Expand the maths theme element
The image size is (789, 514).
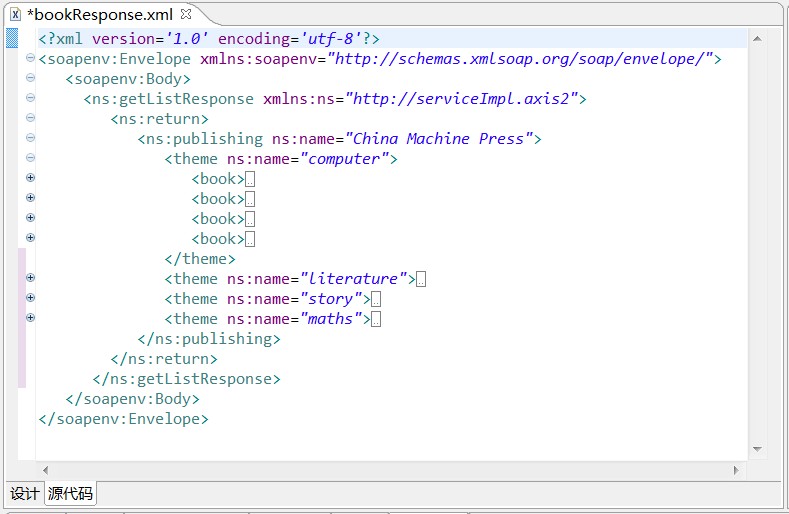[x=30, y=318]
